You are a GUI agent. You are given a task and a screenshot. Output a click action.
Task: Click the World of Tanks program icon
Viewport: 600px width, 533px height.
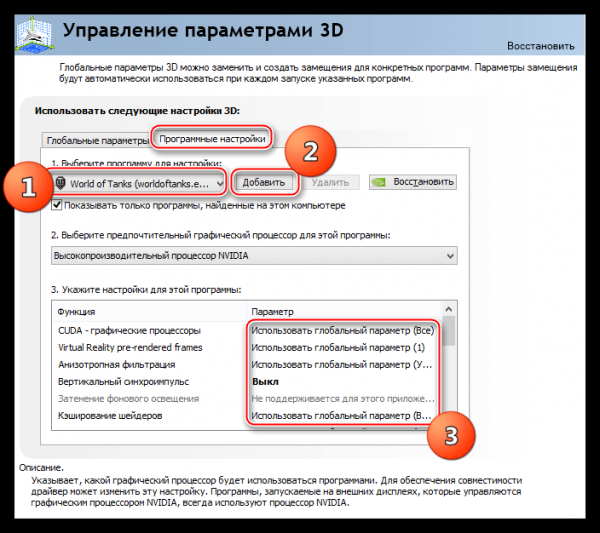(60, 183)
